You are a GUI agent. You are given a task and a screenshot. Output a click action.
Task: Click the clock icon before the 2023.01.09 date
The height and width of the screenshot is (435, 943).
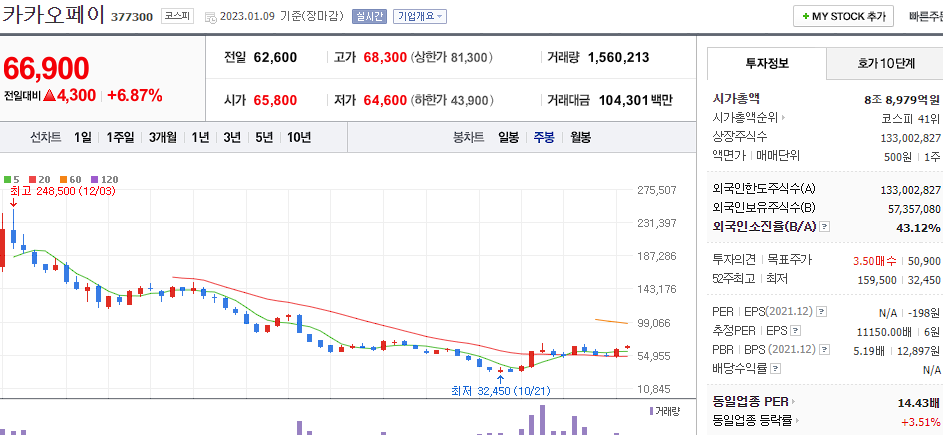210,17
